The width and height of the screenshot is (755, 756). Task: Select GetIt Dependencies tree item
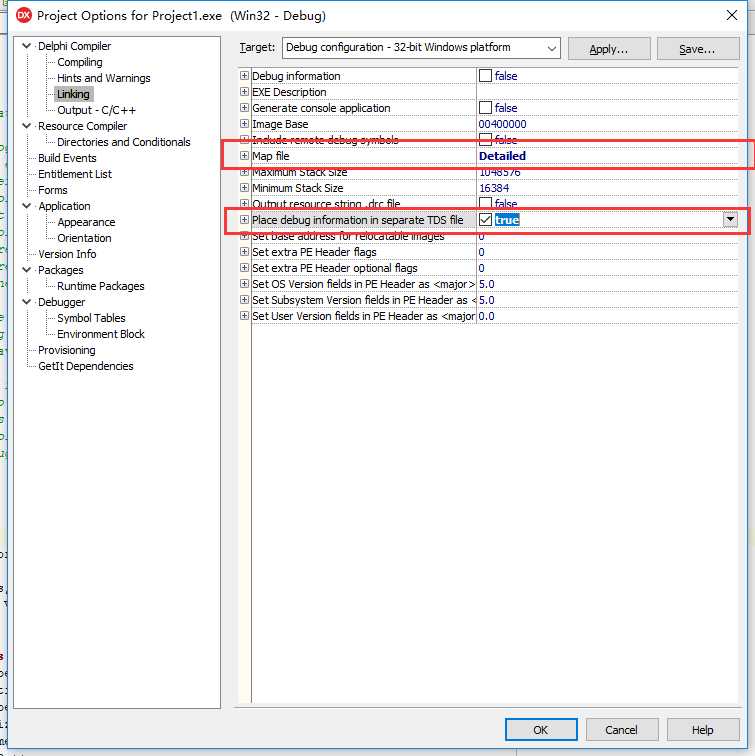point(85,366)
